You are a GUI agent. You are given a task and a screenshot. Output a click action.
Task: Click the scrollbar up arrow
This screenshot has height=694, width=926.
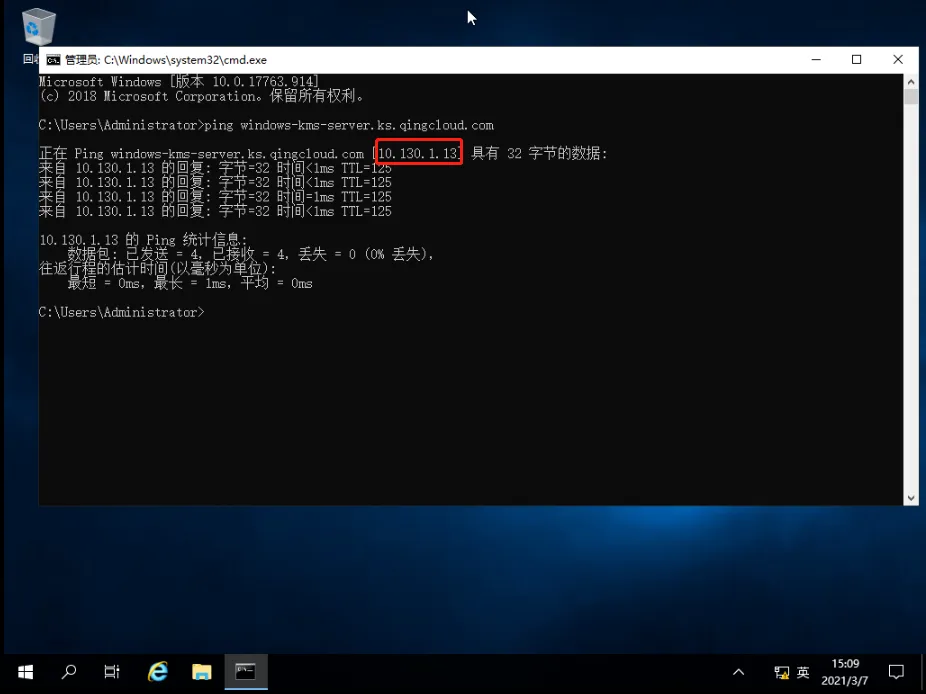point(910,82)
